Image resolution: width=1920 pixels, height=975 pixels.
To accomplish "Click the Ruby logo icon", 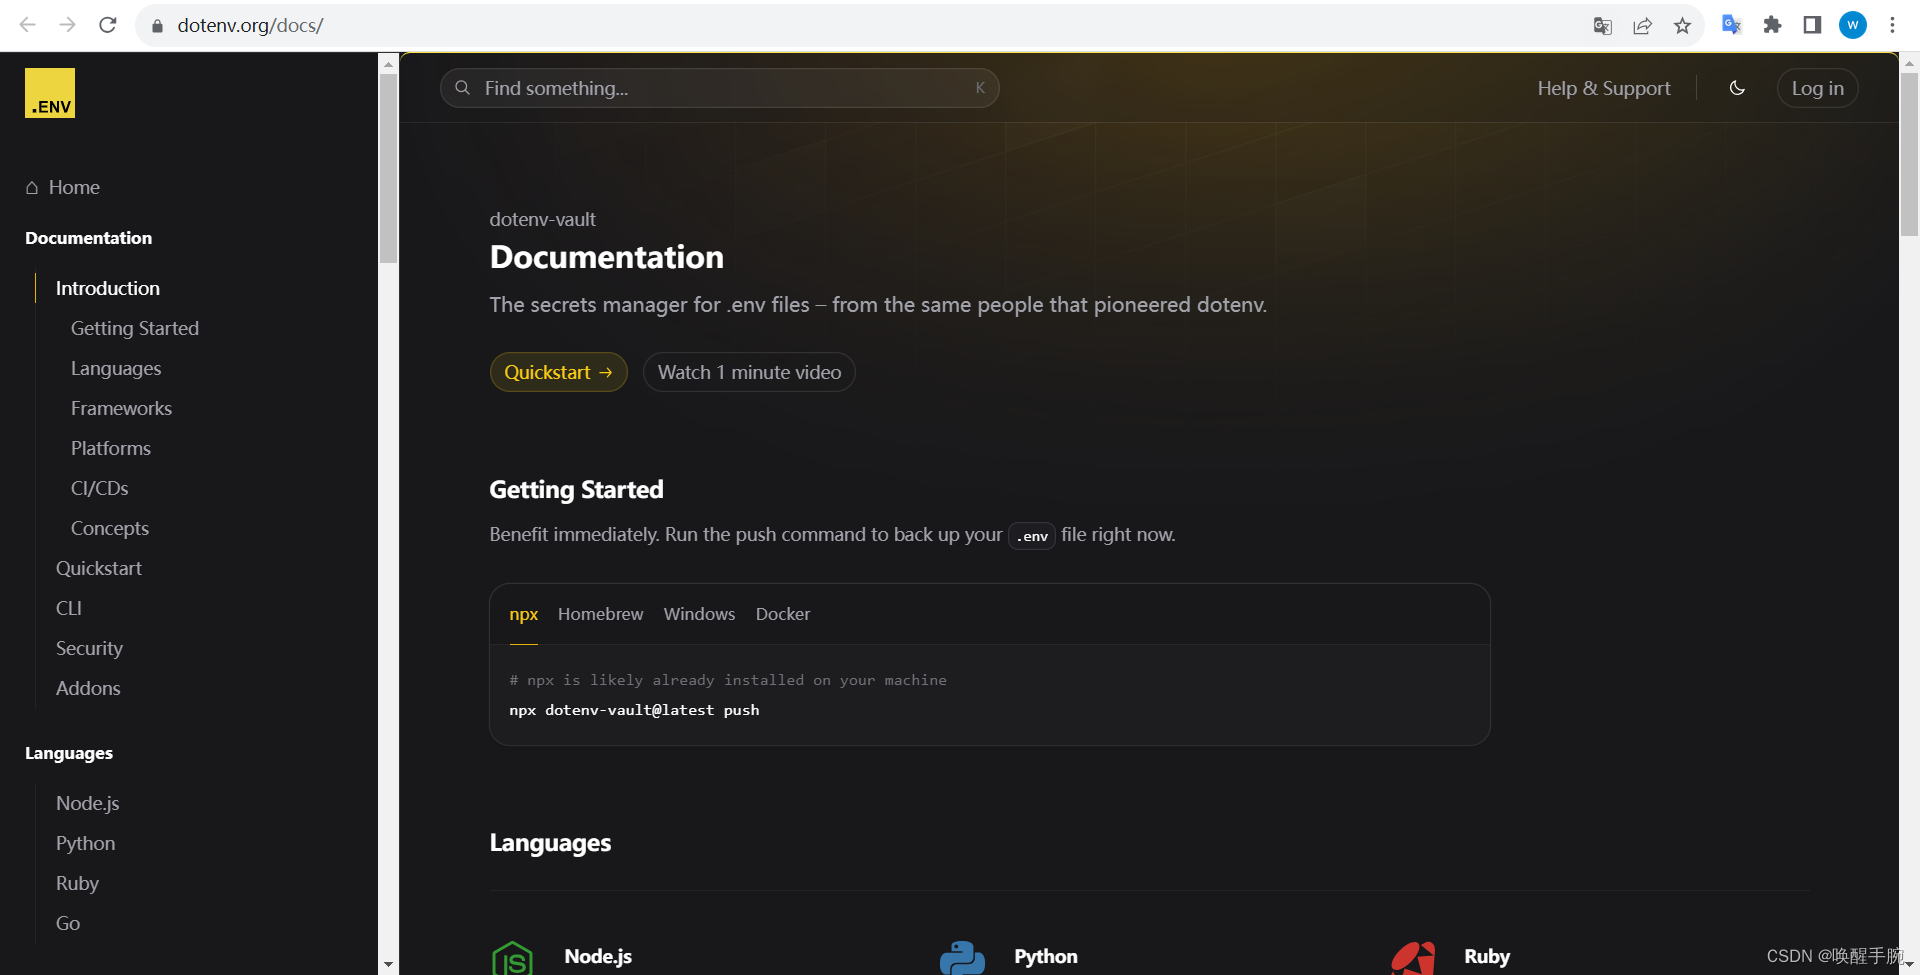I will pos(1413,958).
